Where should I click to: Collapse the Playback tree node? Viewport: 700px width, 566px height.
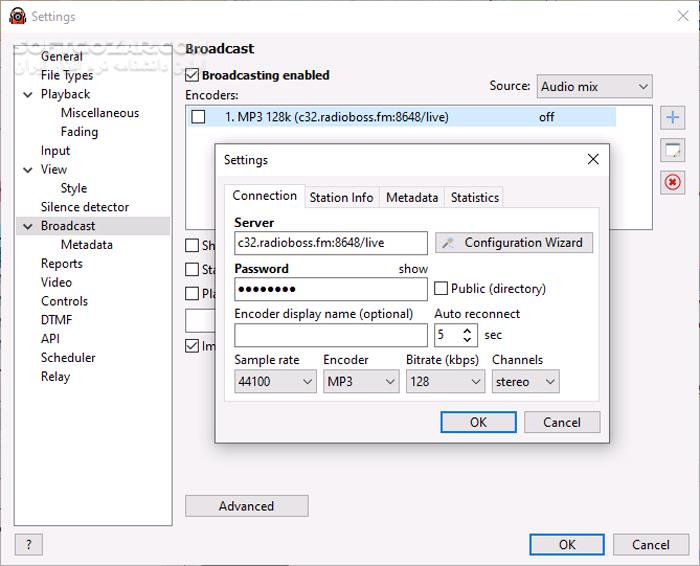28,95
